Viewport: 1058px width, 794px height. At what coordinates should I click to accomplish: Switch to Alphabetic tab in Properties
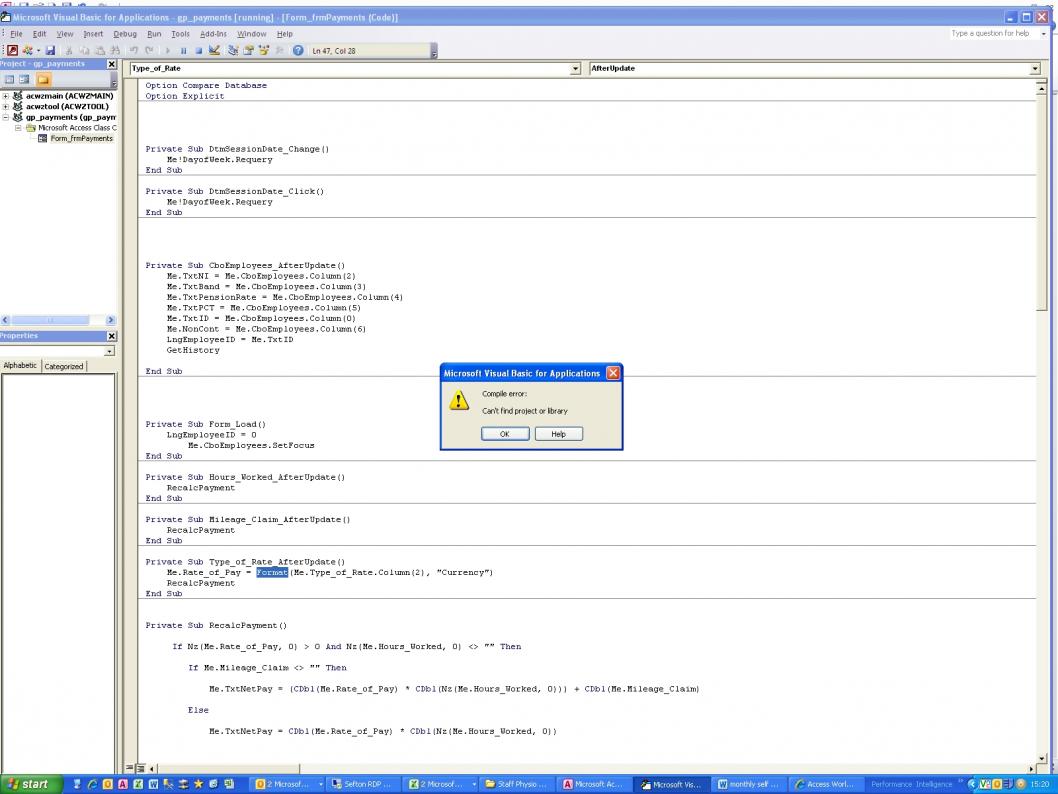[20, 366]
